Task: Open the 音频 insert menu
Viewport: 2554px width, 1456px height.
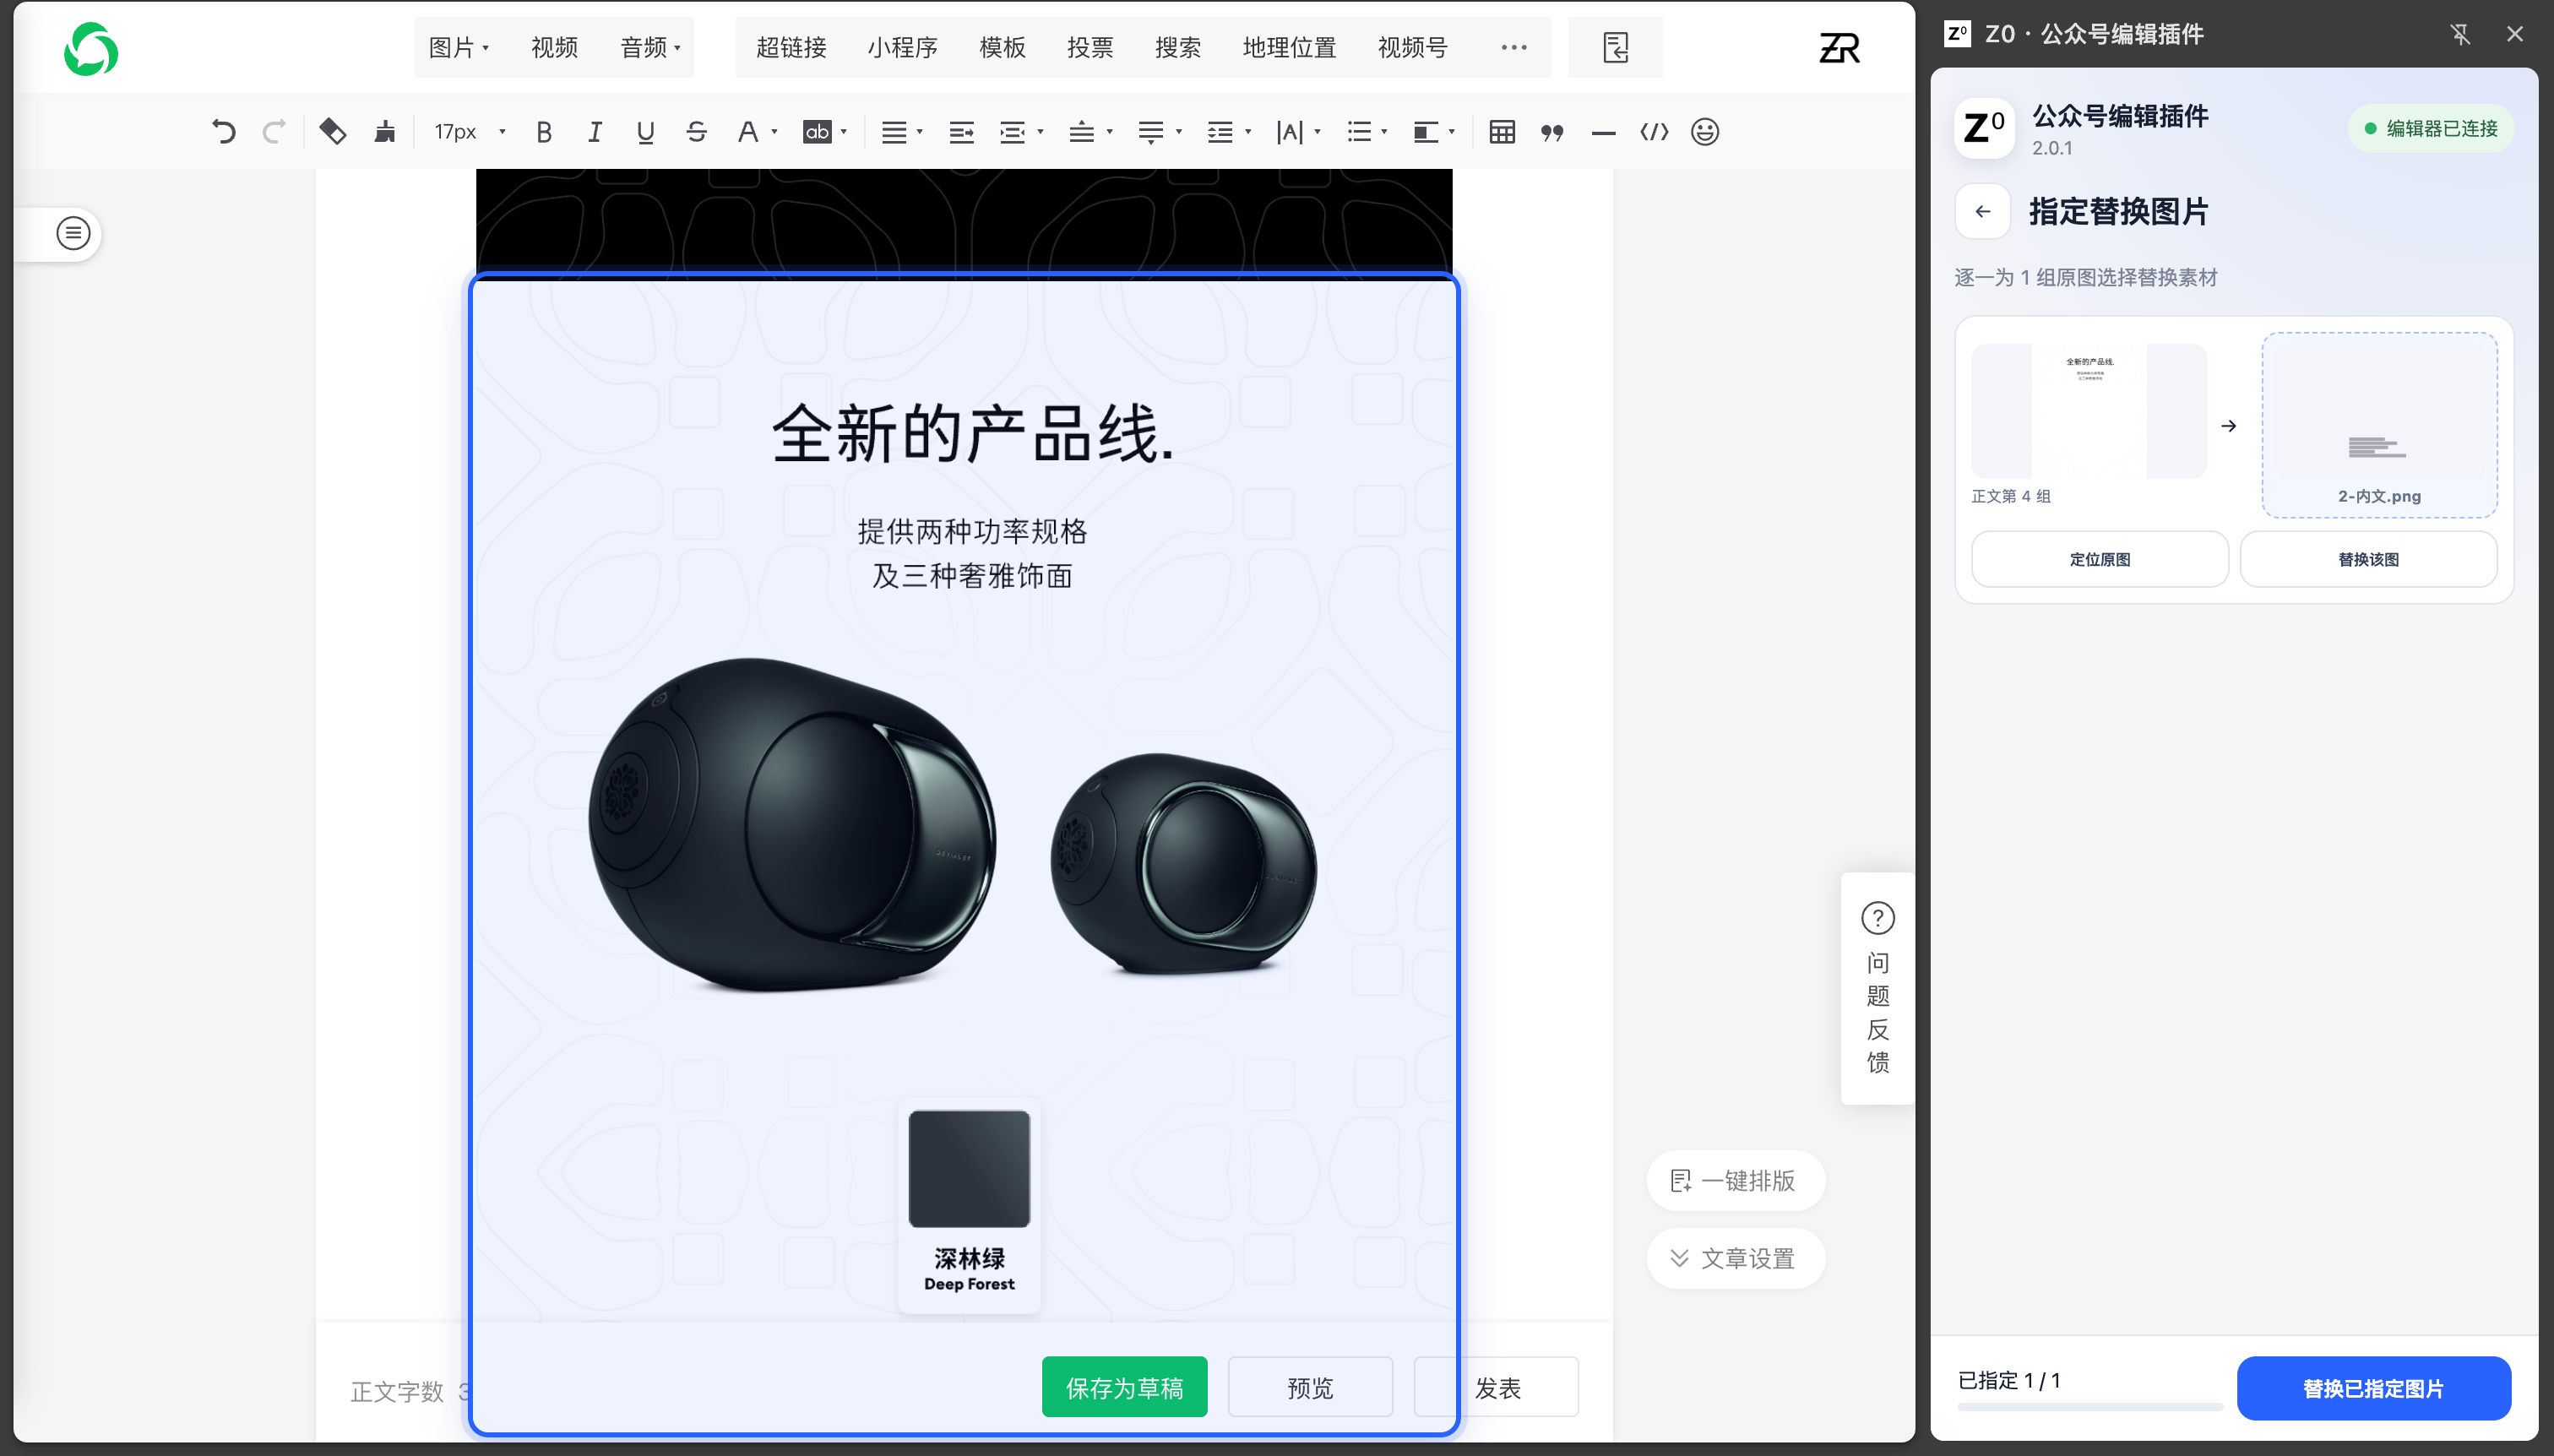Action: [650, 47]
